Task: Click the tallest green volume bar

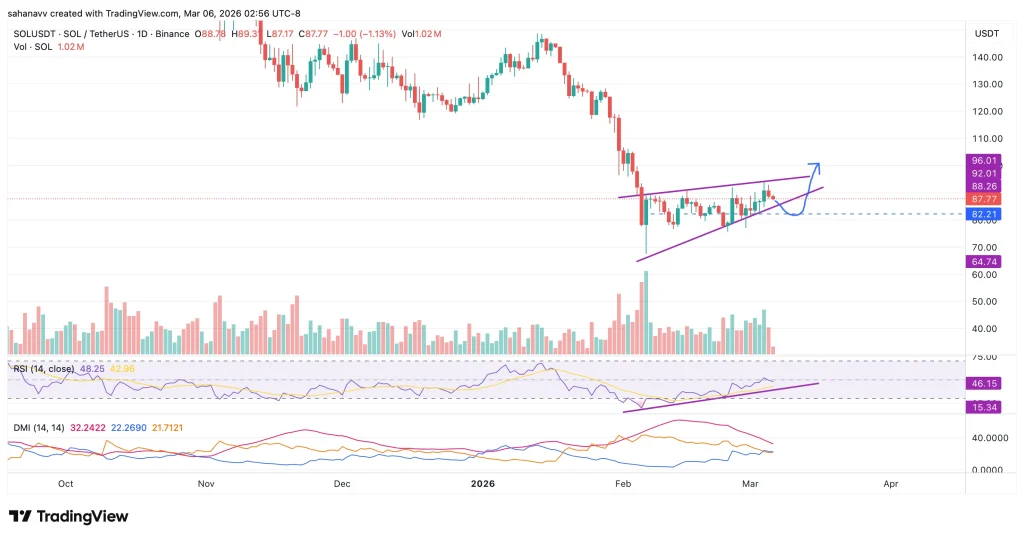Action: click(646, 312)
